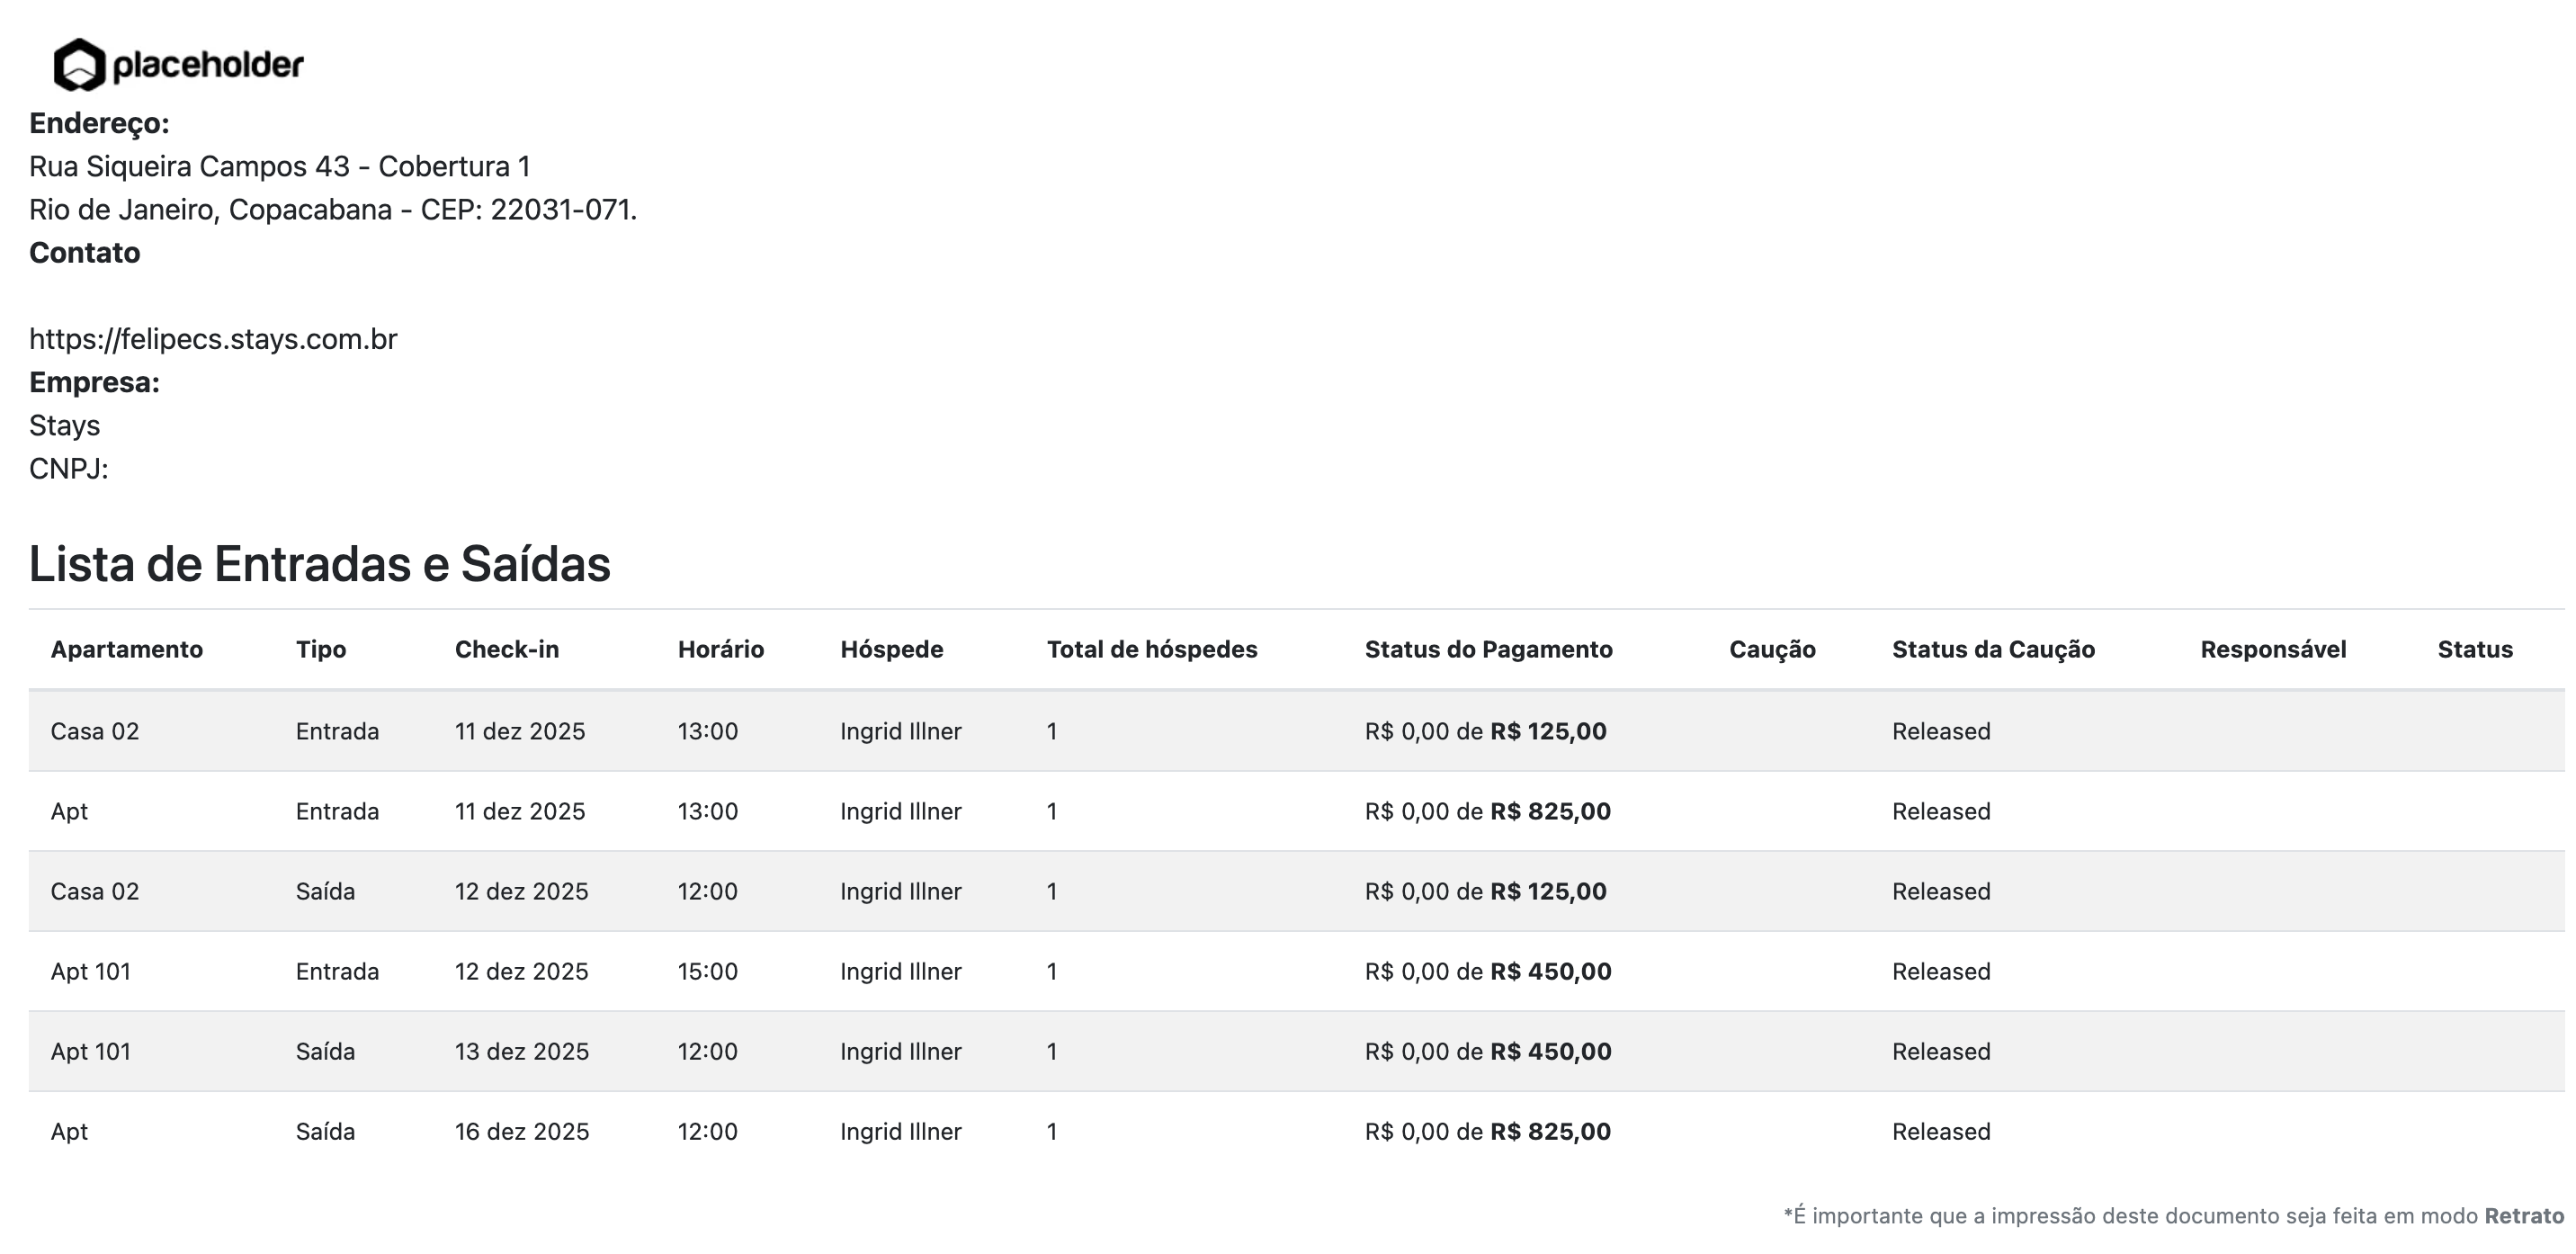Click the placeholder hexagon logo icon

click(79, 65)
